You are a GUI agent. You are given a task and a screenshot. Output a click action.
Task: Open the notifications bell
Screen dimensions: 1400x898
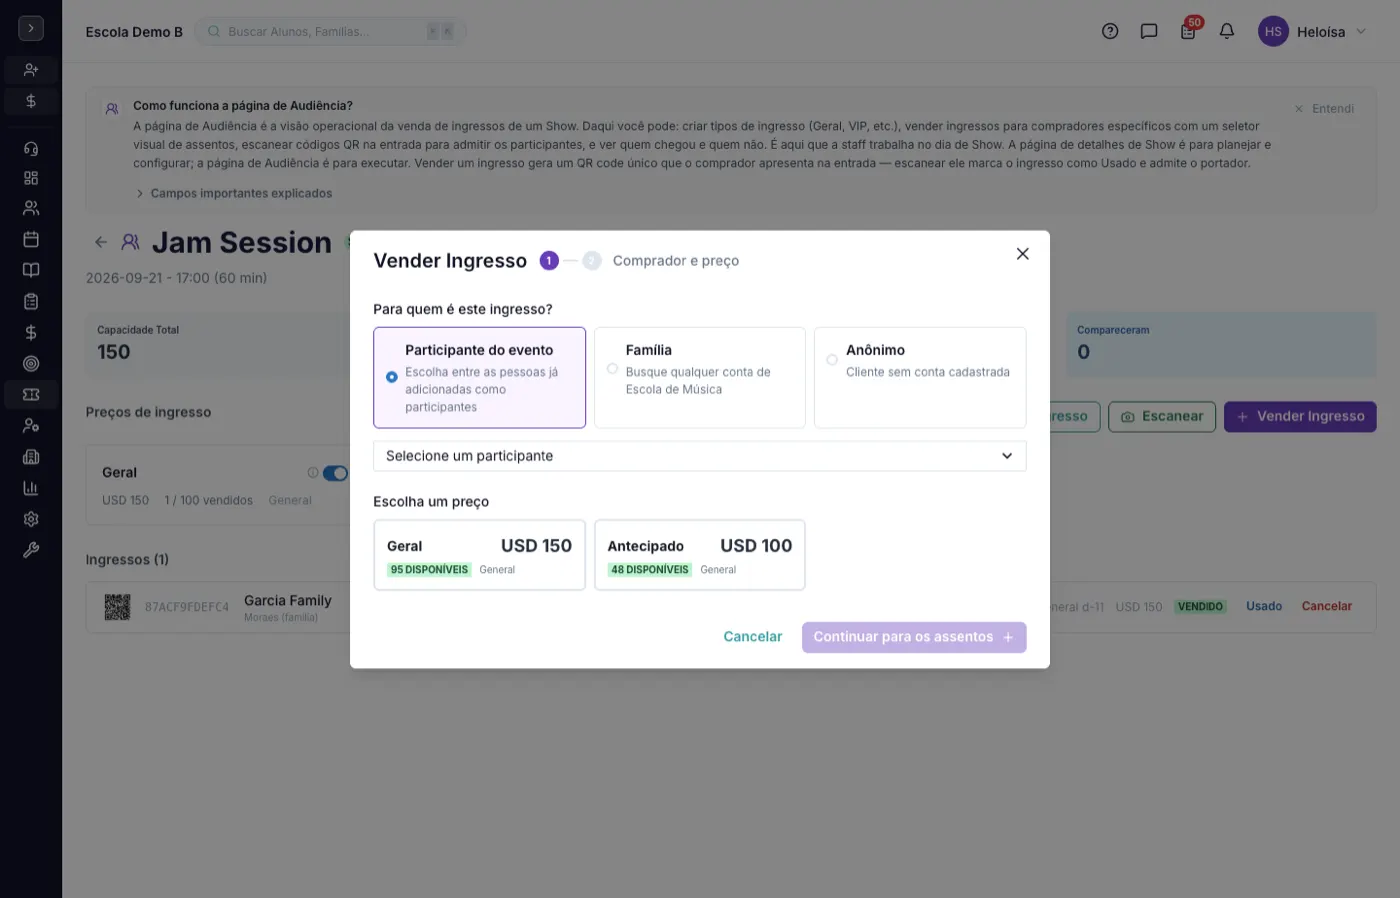point(1227,31)
